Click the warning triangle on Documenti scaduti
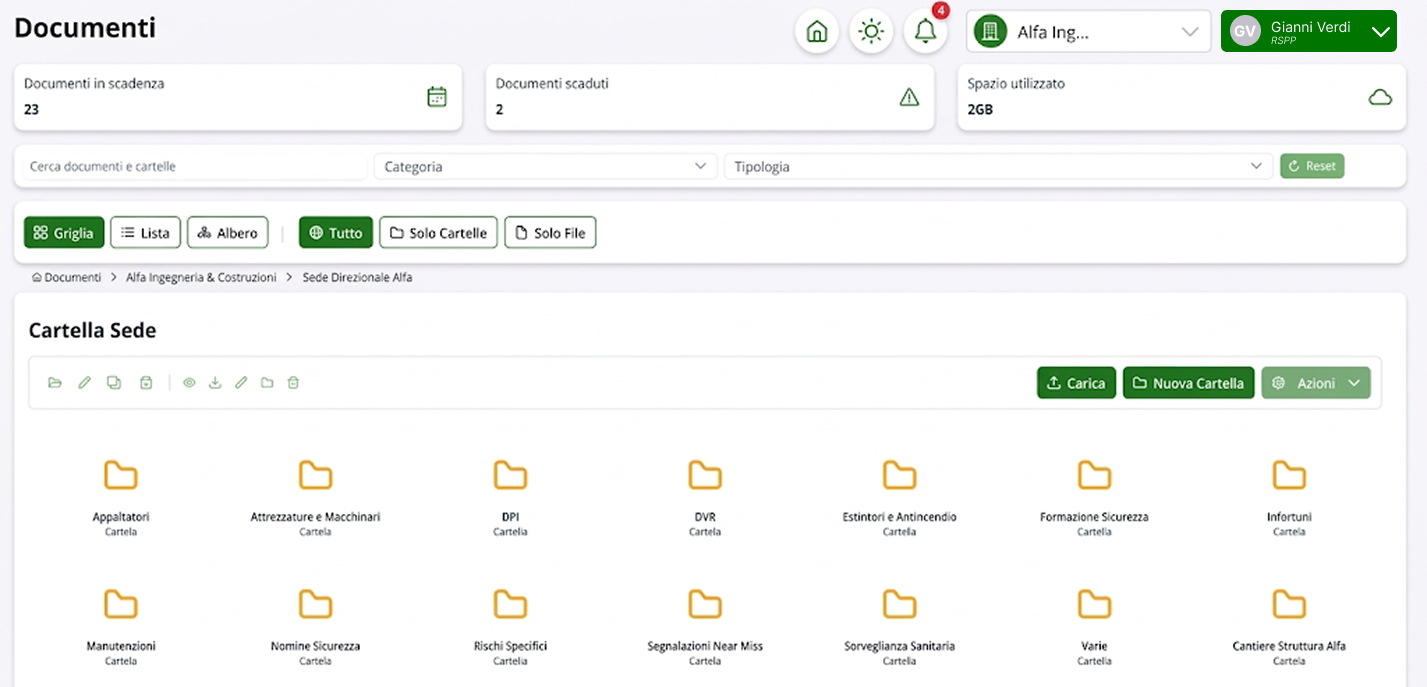1427x687 pixels. [x=909, y=97]
